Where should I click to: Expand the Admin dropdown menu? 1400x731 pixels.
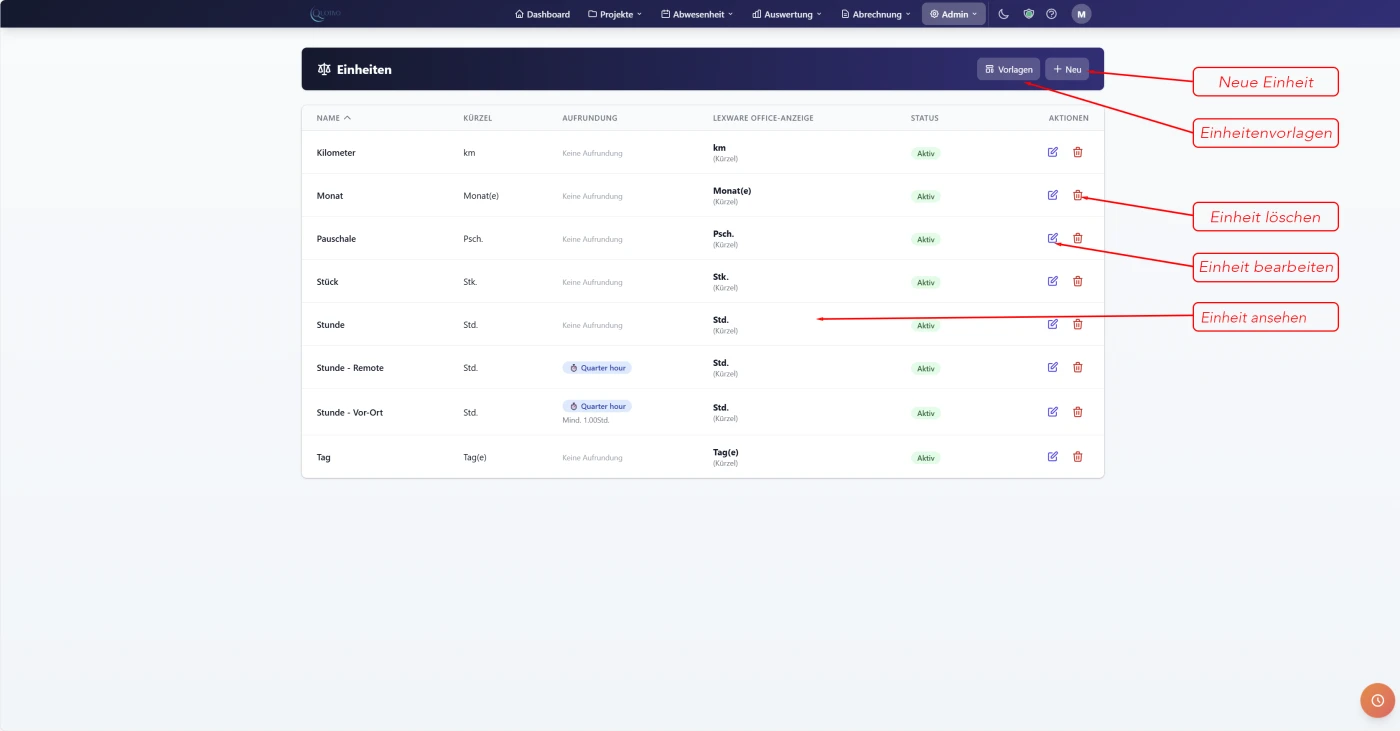point(953,14)
